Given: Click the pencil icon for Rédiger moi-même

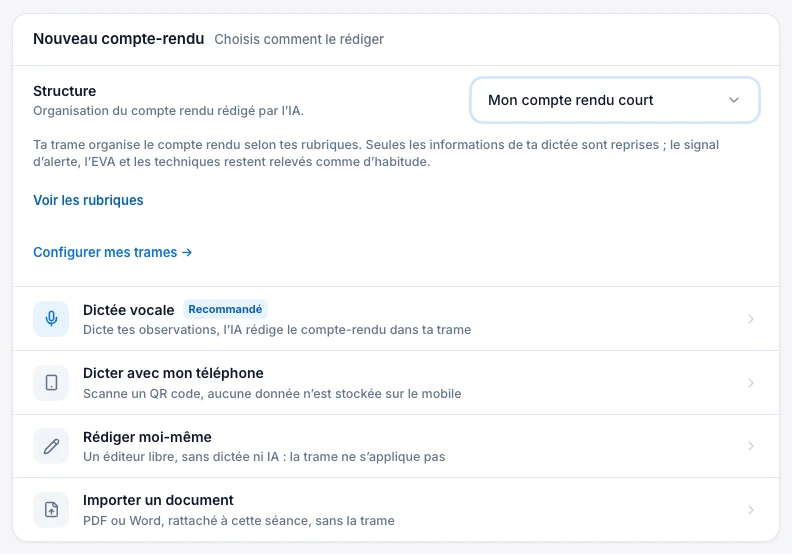Looking at the screenshot, I should click(x=51, y=446).
